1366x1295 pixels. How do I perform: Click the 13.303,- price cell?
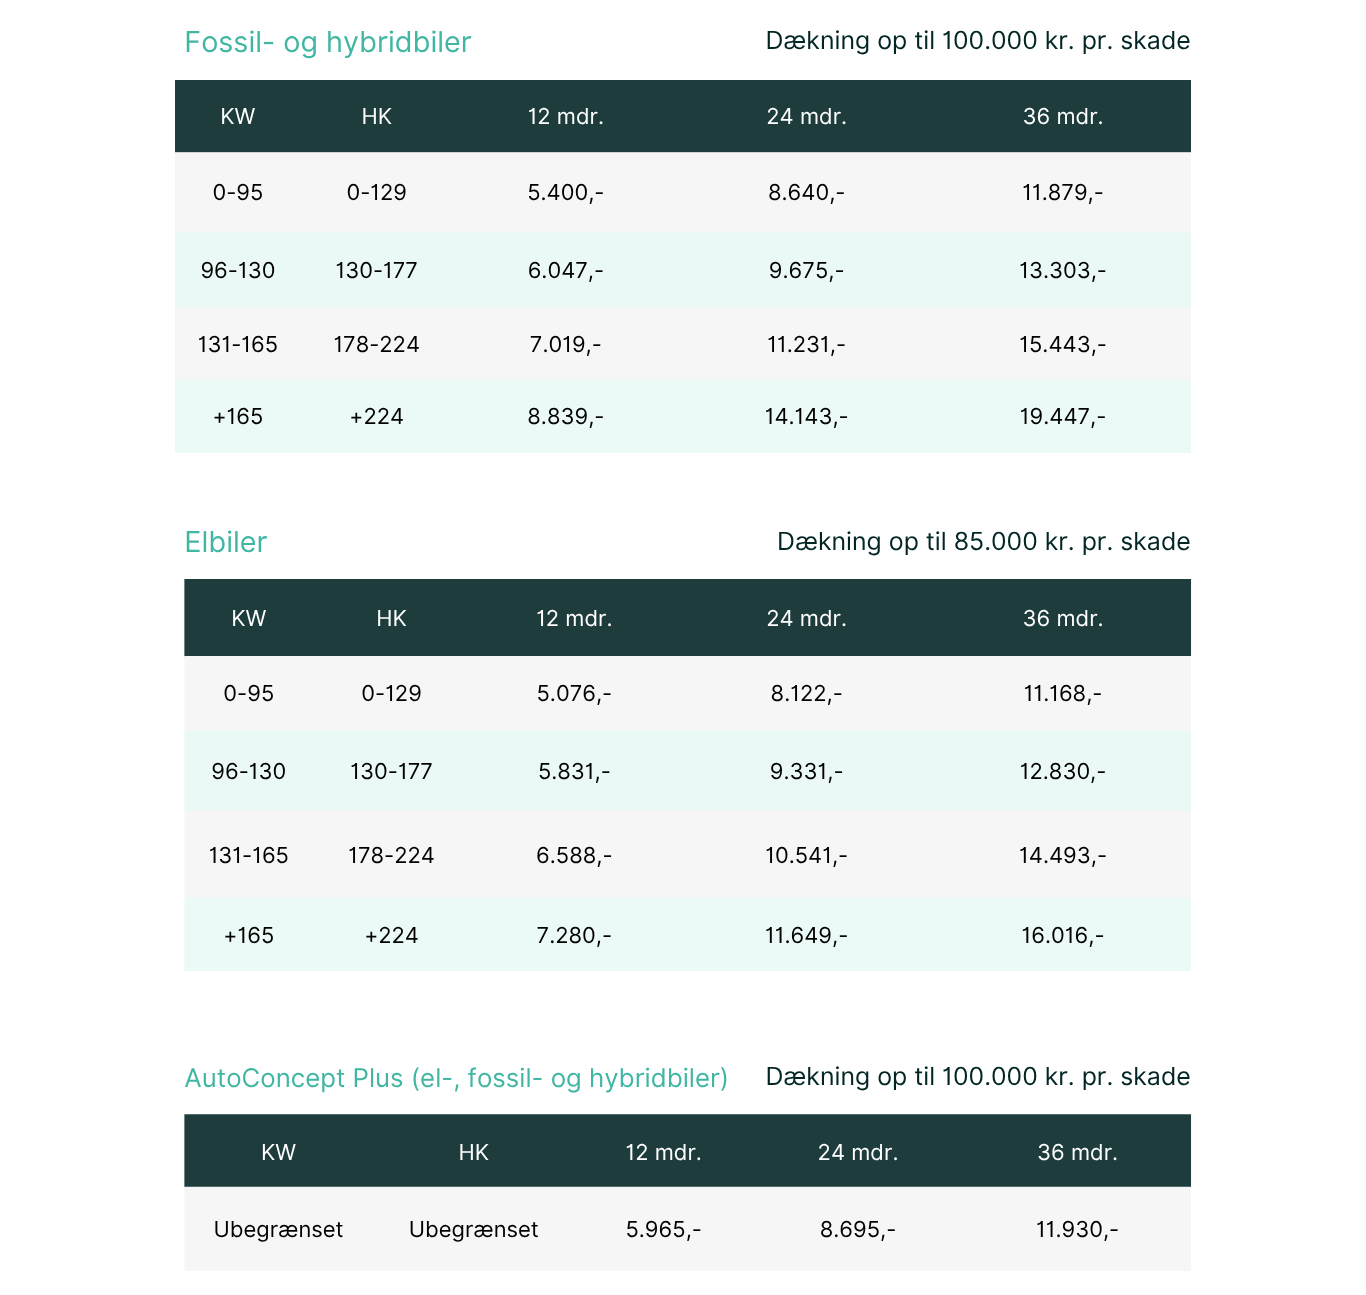(1063, 270)
